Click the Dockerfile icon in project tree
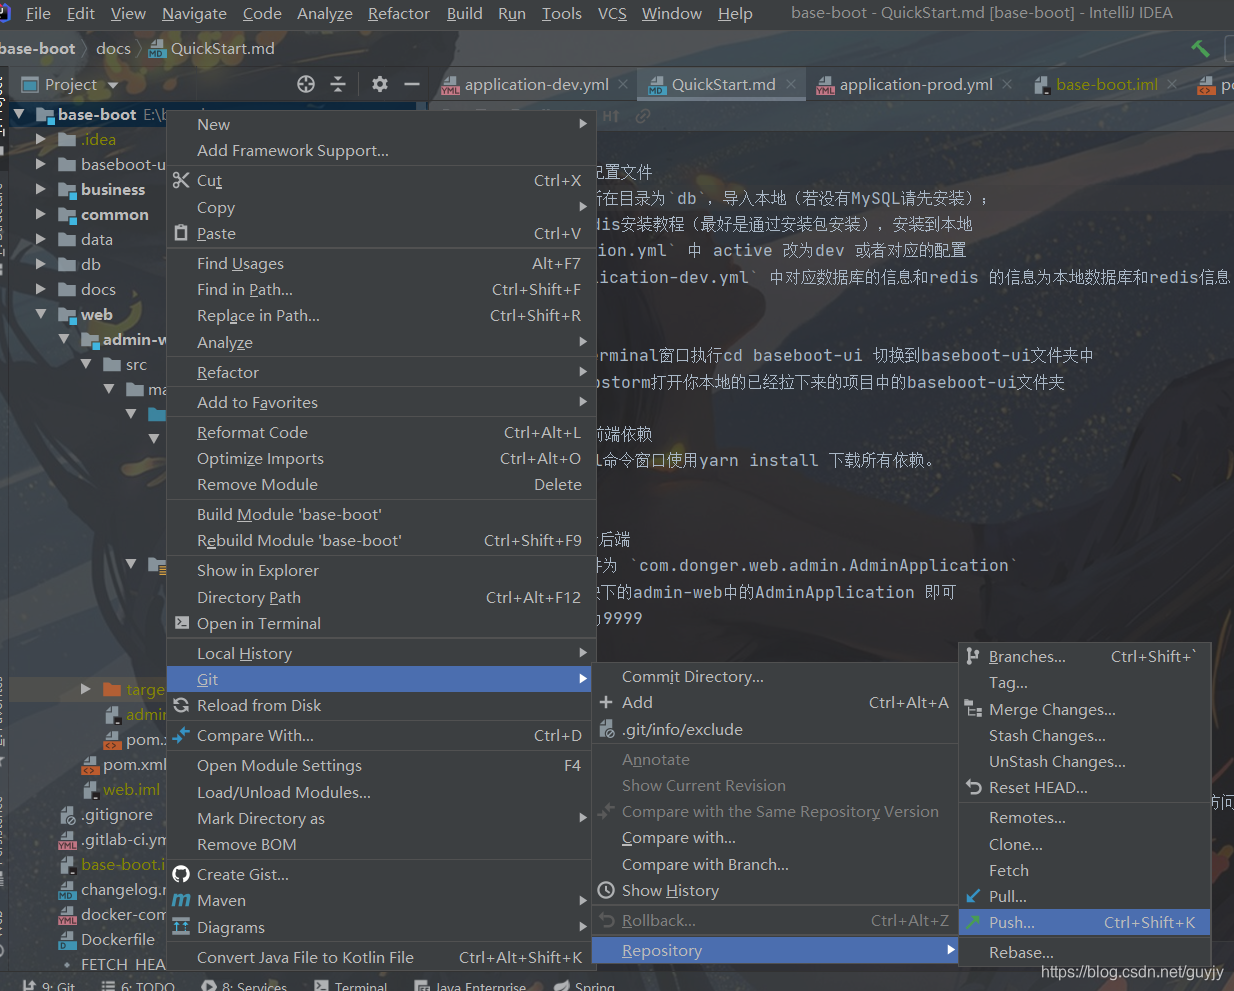 [68, 940]
